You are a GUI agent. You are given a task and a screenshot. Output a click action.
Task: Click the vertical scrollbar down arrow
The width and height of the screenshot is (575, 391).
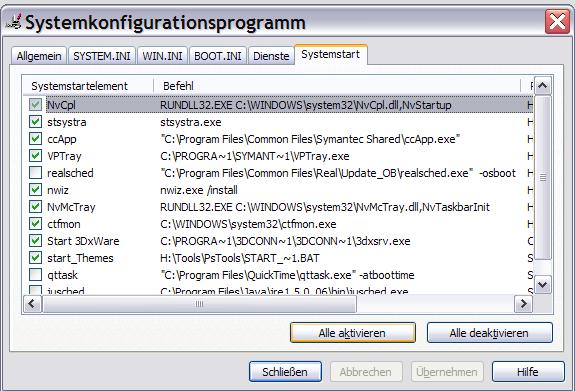(x=542, y=285)
